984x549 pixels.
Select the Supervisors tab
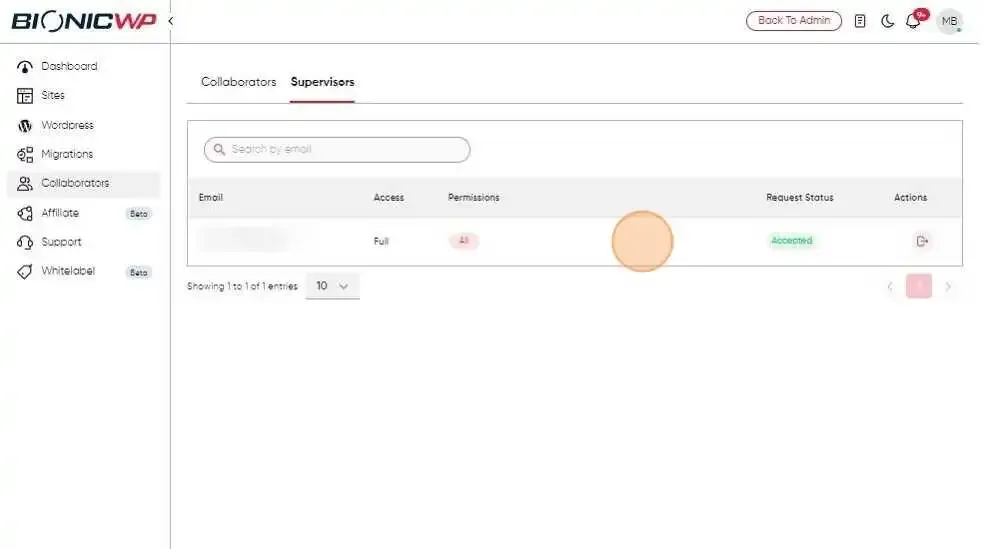pyautogui.click(x=323, y=82)
